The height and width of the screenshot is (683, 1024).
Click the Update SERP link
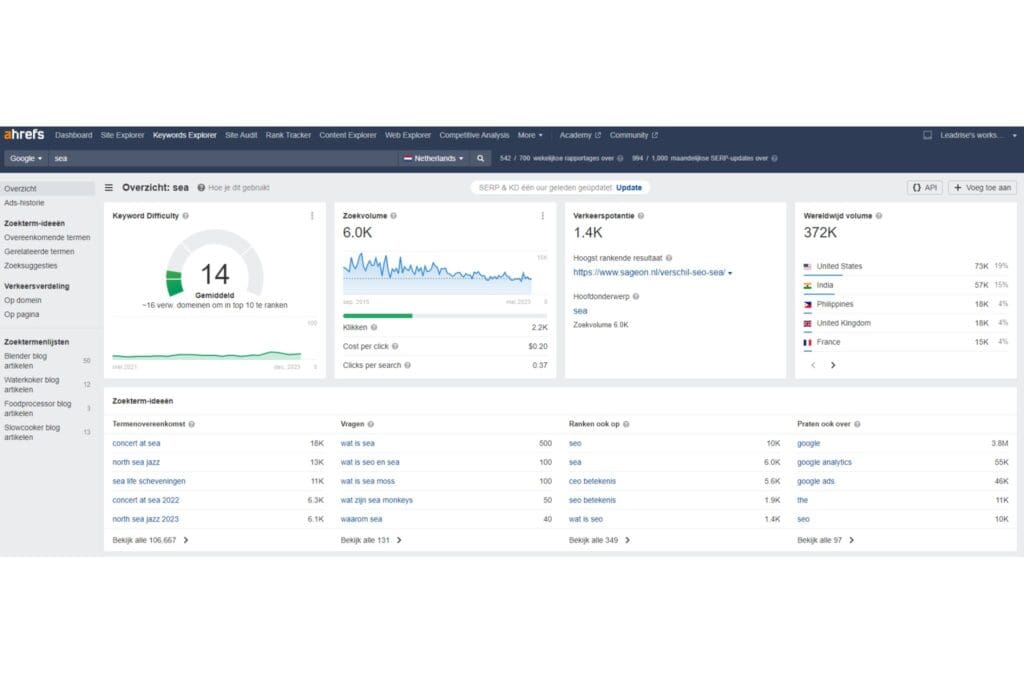tap(629, 187)
